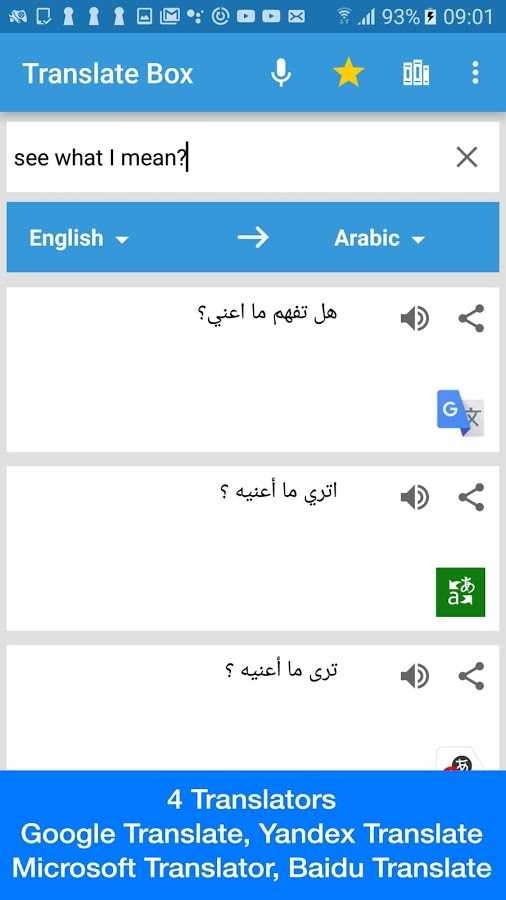
Task: Share the Google translation result
Action: click(x=472, y=319)
